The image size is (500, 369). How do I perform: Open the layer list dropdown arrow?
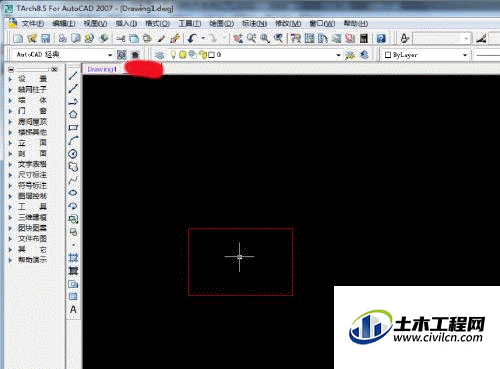(x=338, y=55)
